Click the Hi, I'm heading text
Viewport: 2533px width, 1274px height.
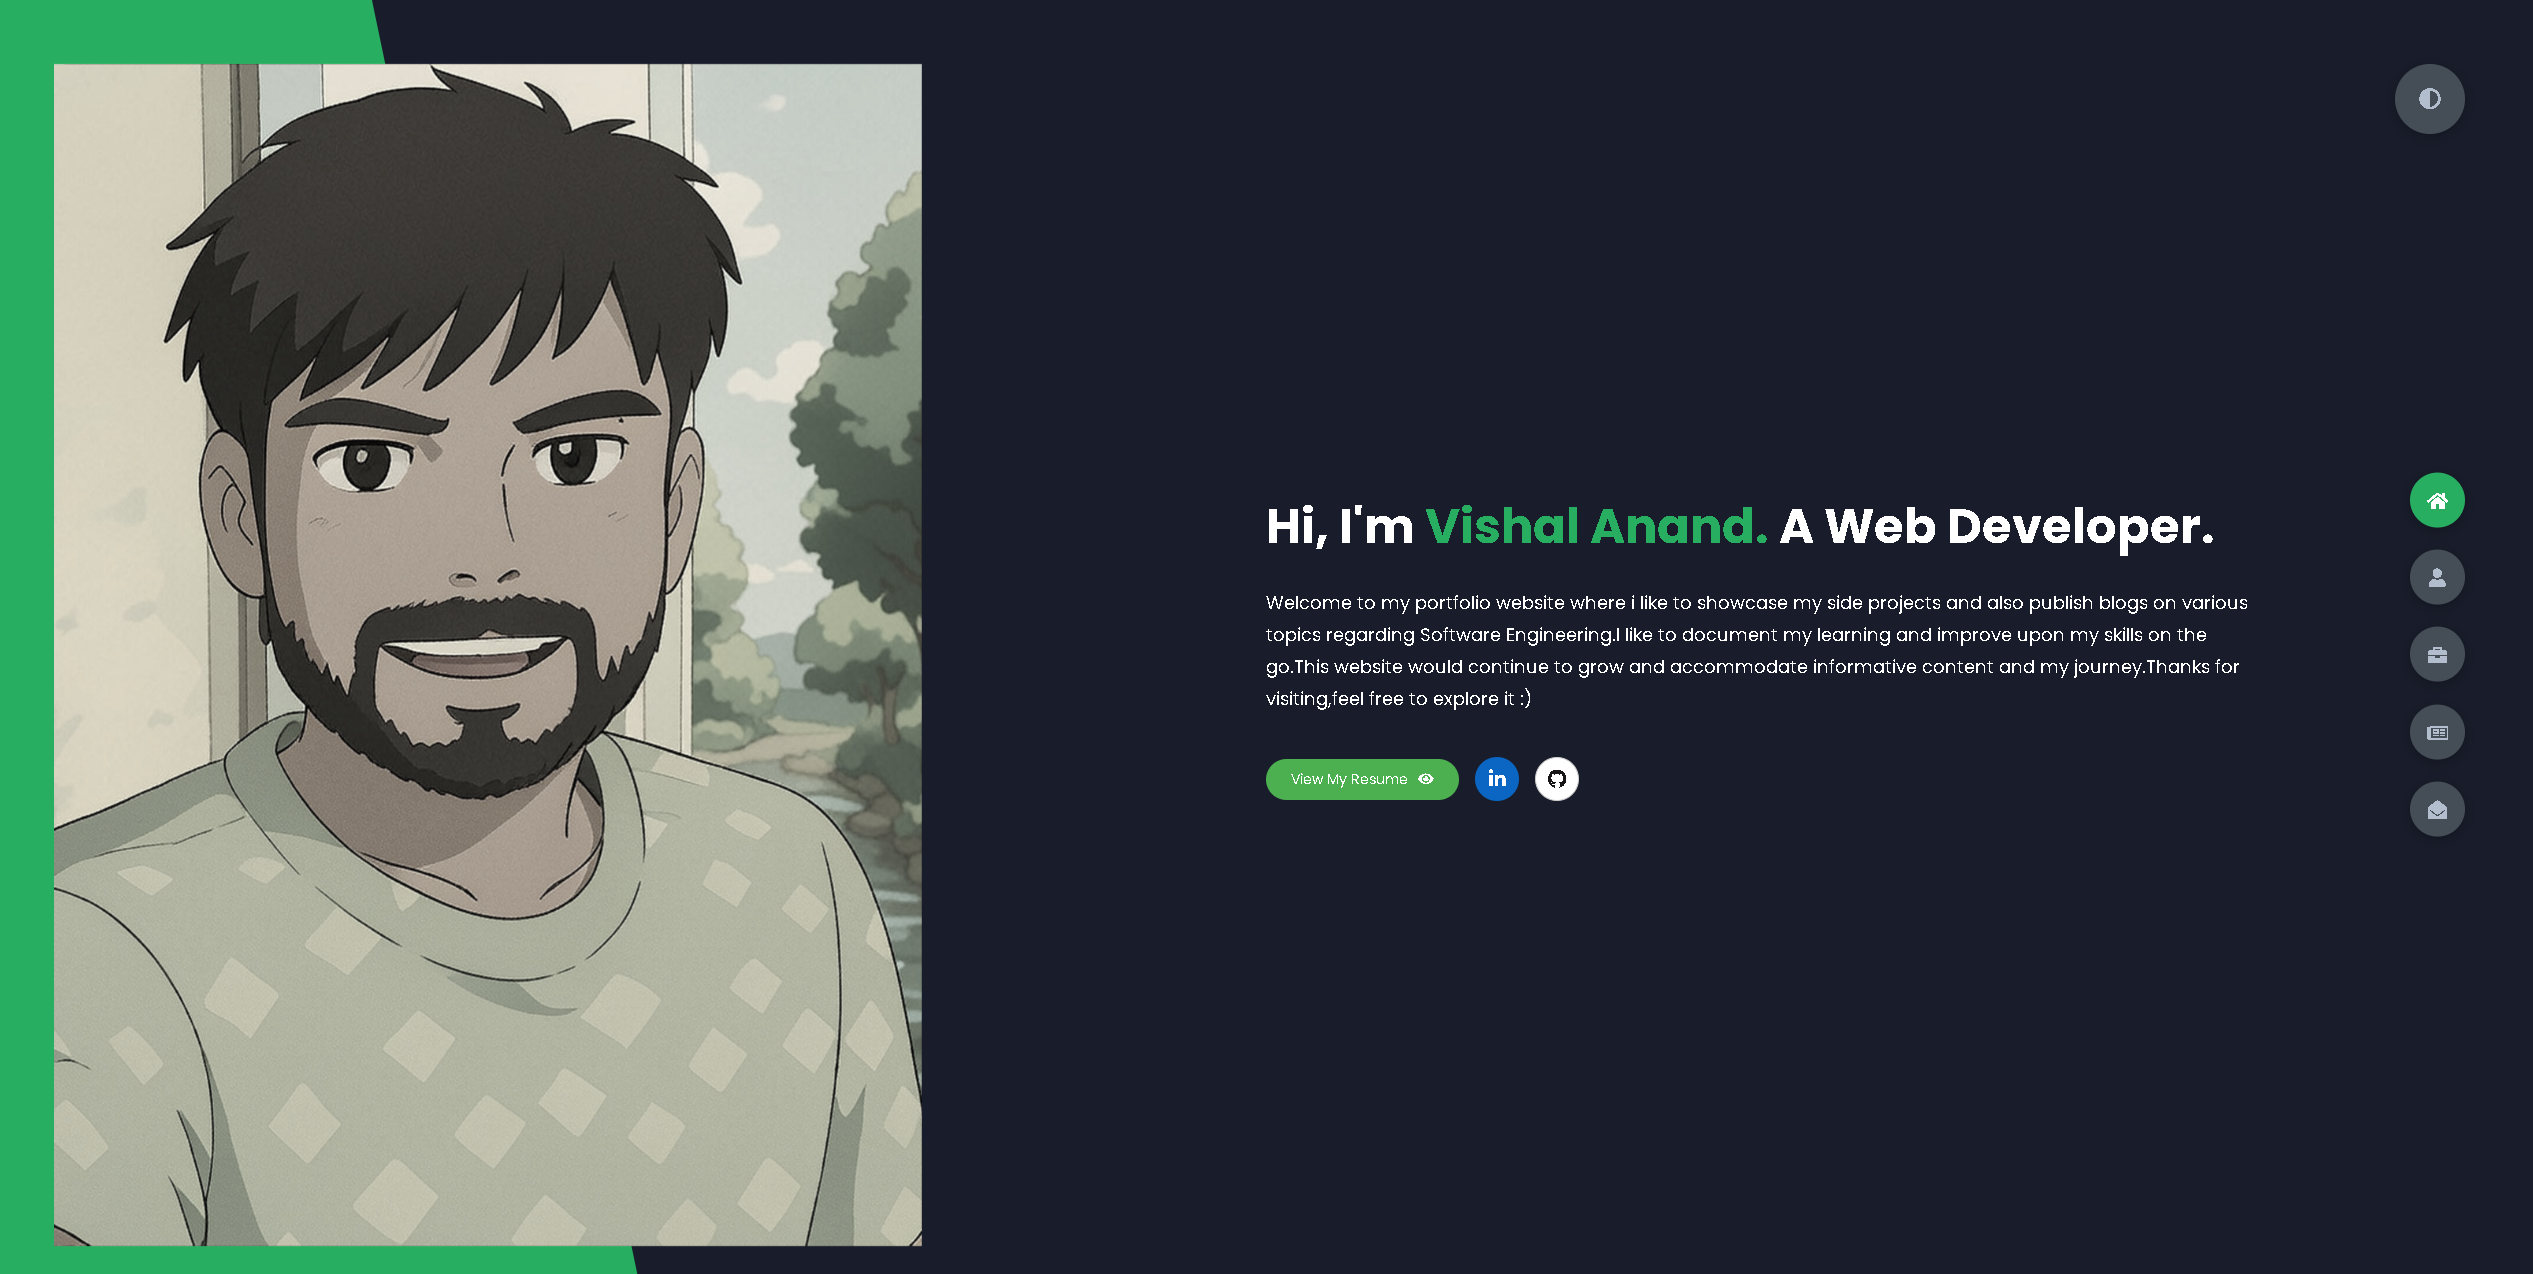pyautogui.click(x=1339, y=526)
